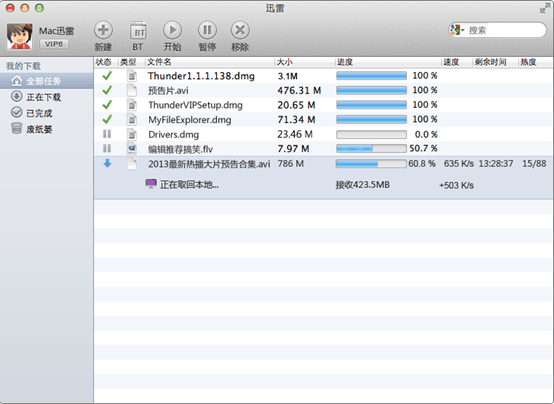Click the video file icon for 编辑推荐搞笑.flv
This screenshot has width=554, height=404.
coord(132,148)
